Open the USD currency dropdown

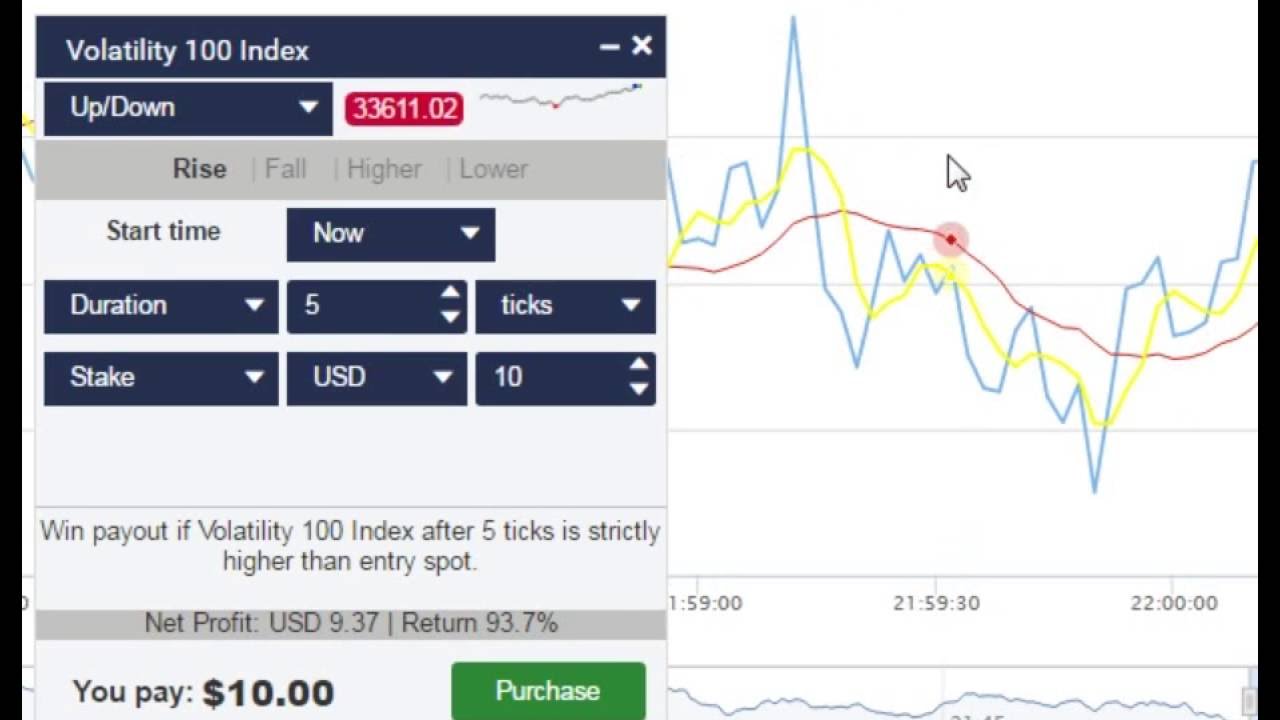click(x=376, y=378)
